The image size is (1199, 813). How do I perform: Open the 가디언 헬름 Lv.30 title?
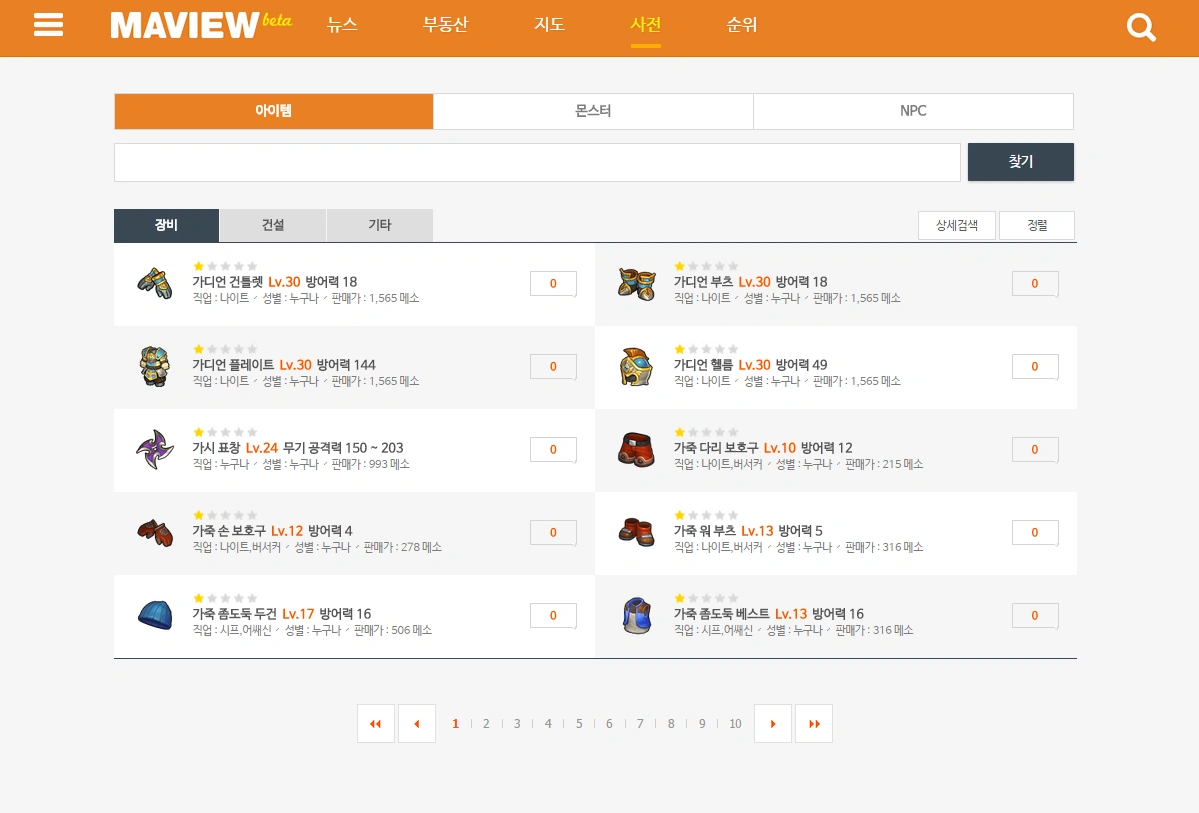722,365
